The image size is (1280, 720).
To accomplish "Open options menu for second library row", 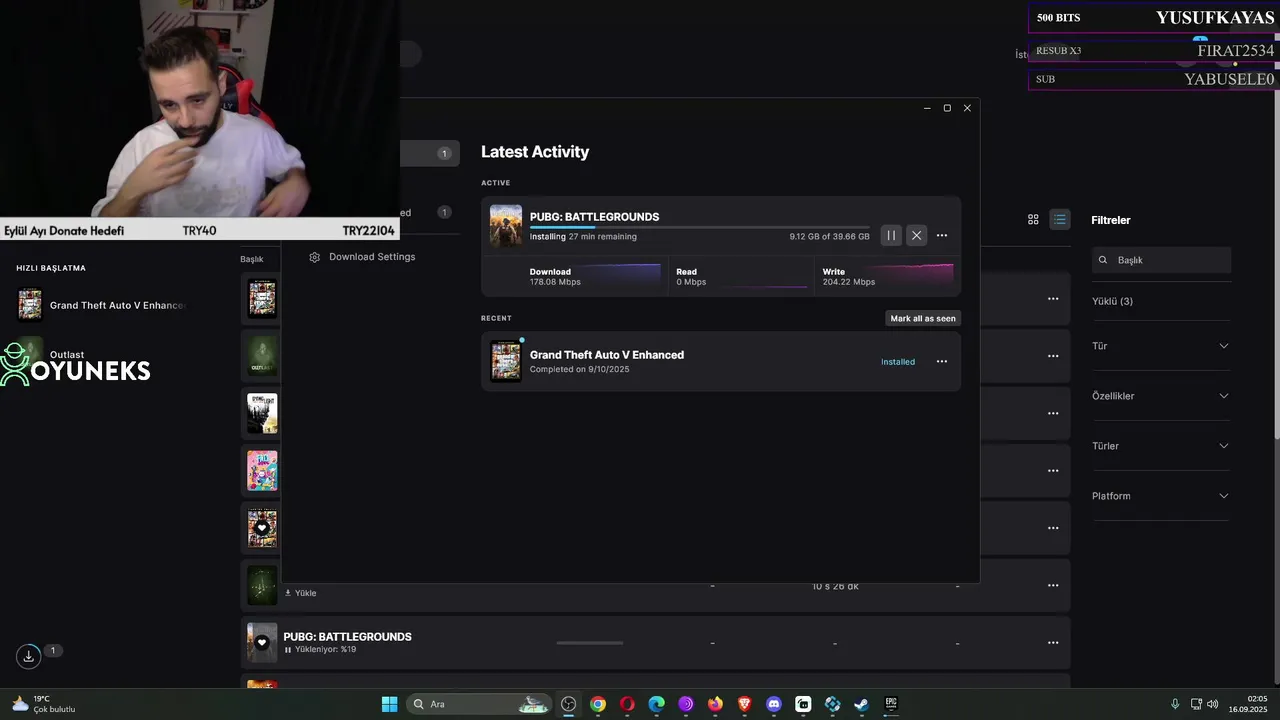I will 1053,355.
